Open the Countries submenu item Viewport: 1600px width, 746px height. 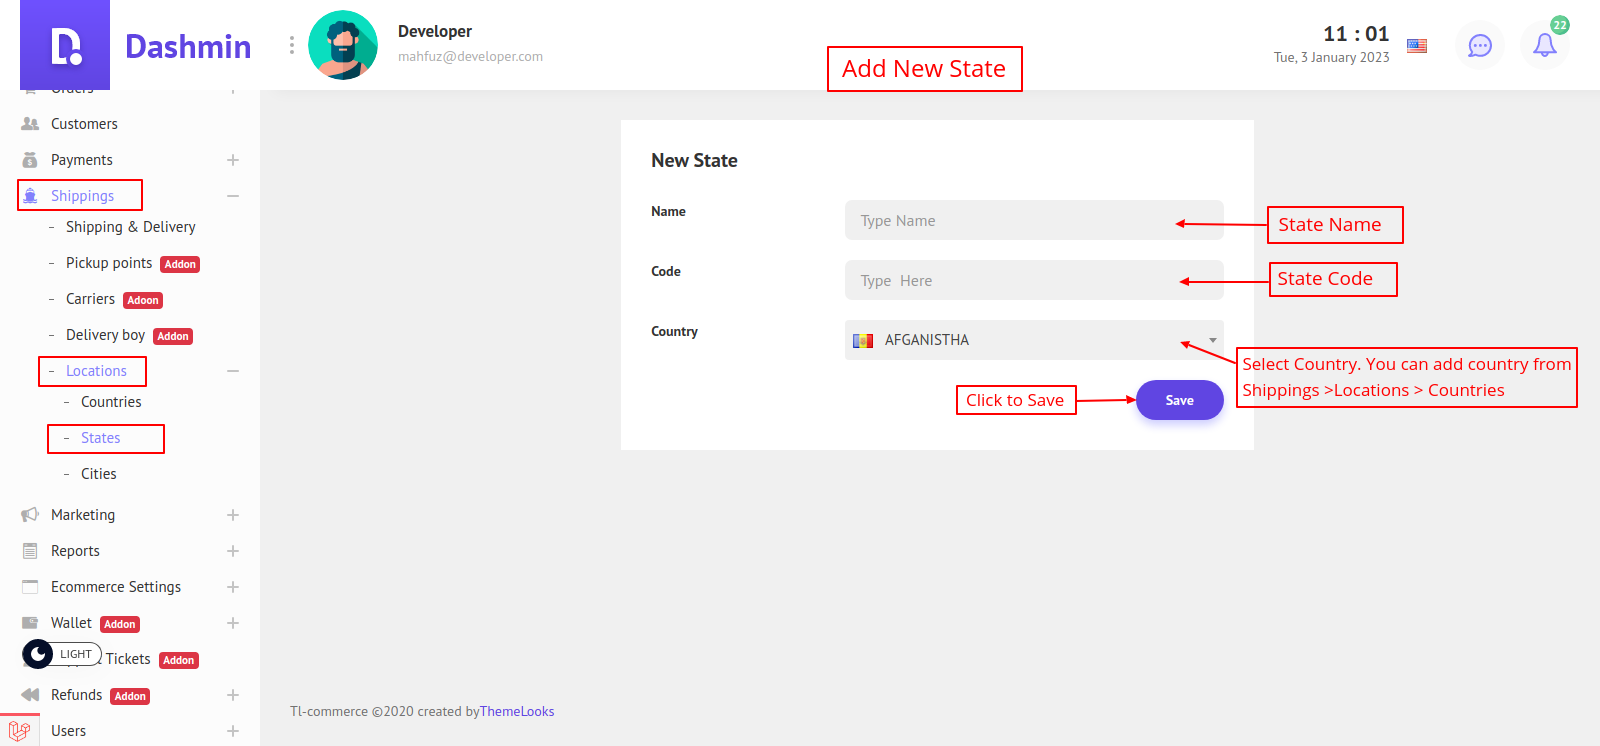point(111,402)
